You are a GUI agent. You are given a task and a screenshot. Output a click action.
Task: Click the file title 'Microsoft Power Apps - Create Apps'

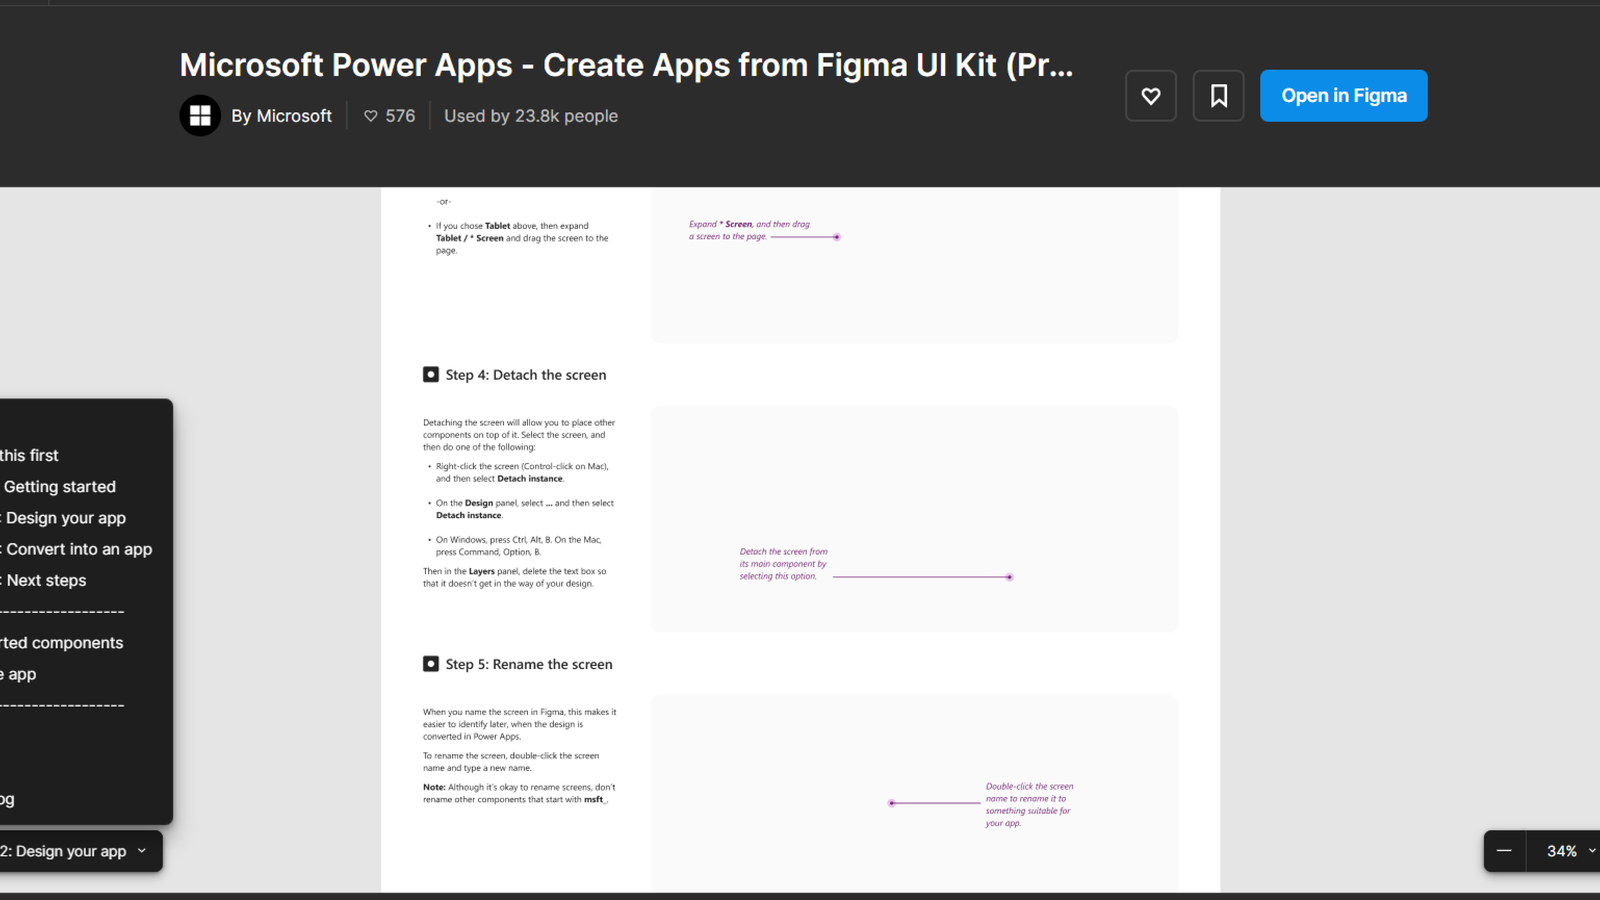626,65
